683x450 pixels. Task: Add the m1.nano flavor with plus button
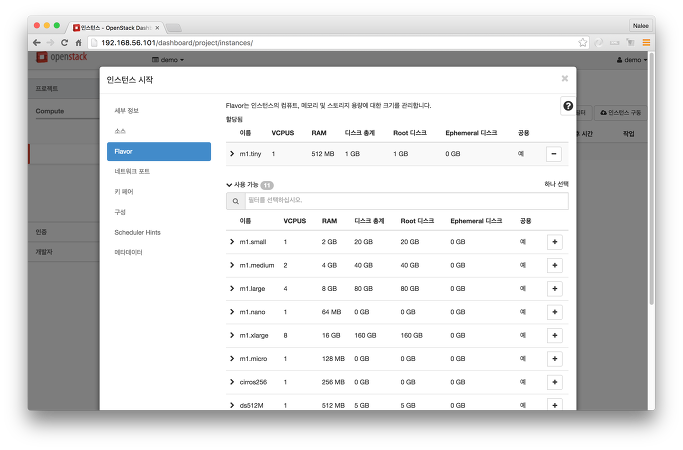click(x=555, y=312)
